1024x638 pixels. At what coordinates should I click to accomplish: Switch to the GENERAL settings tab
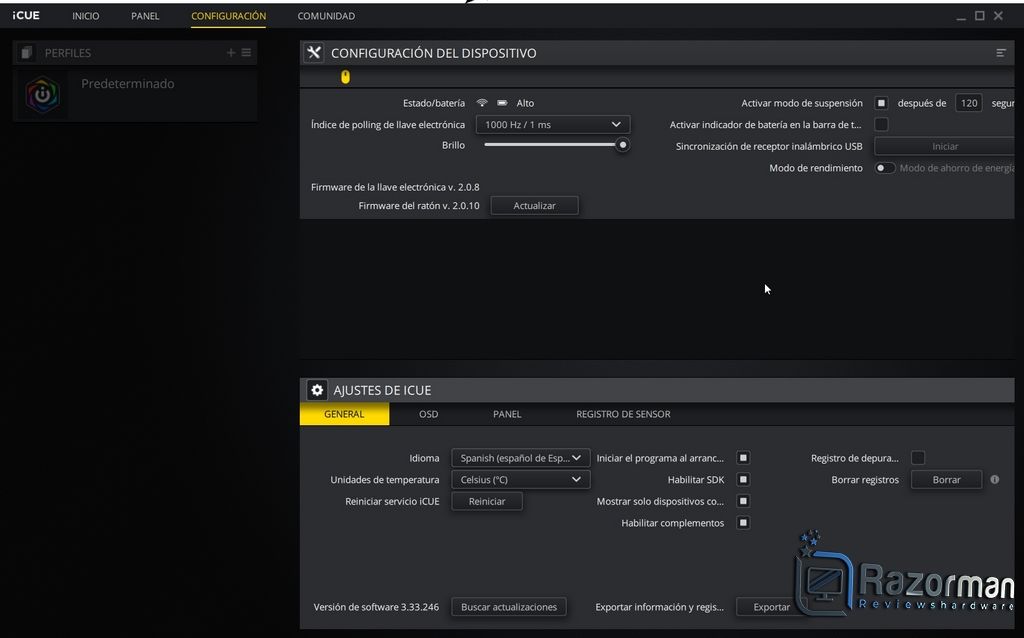pos(344,414)
